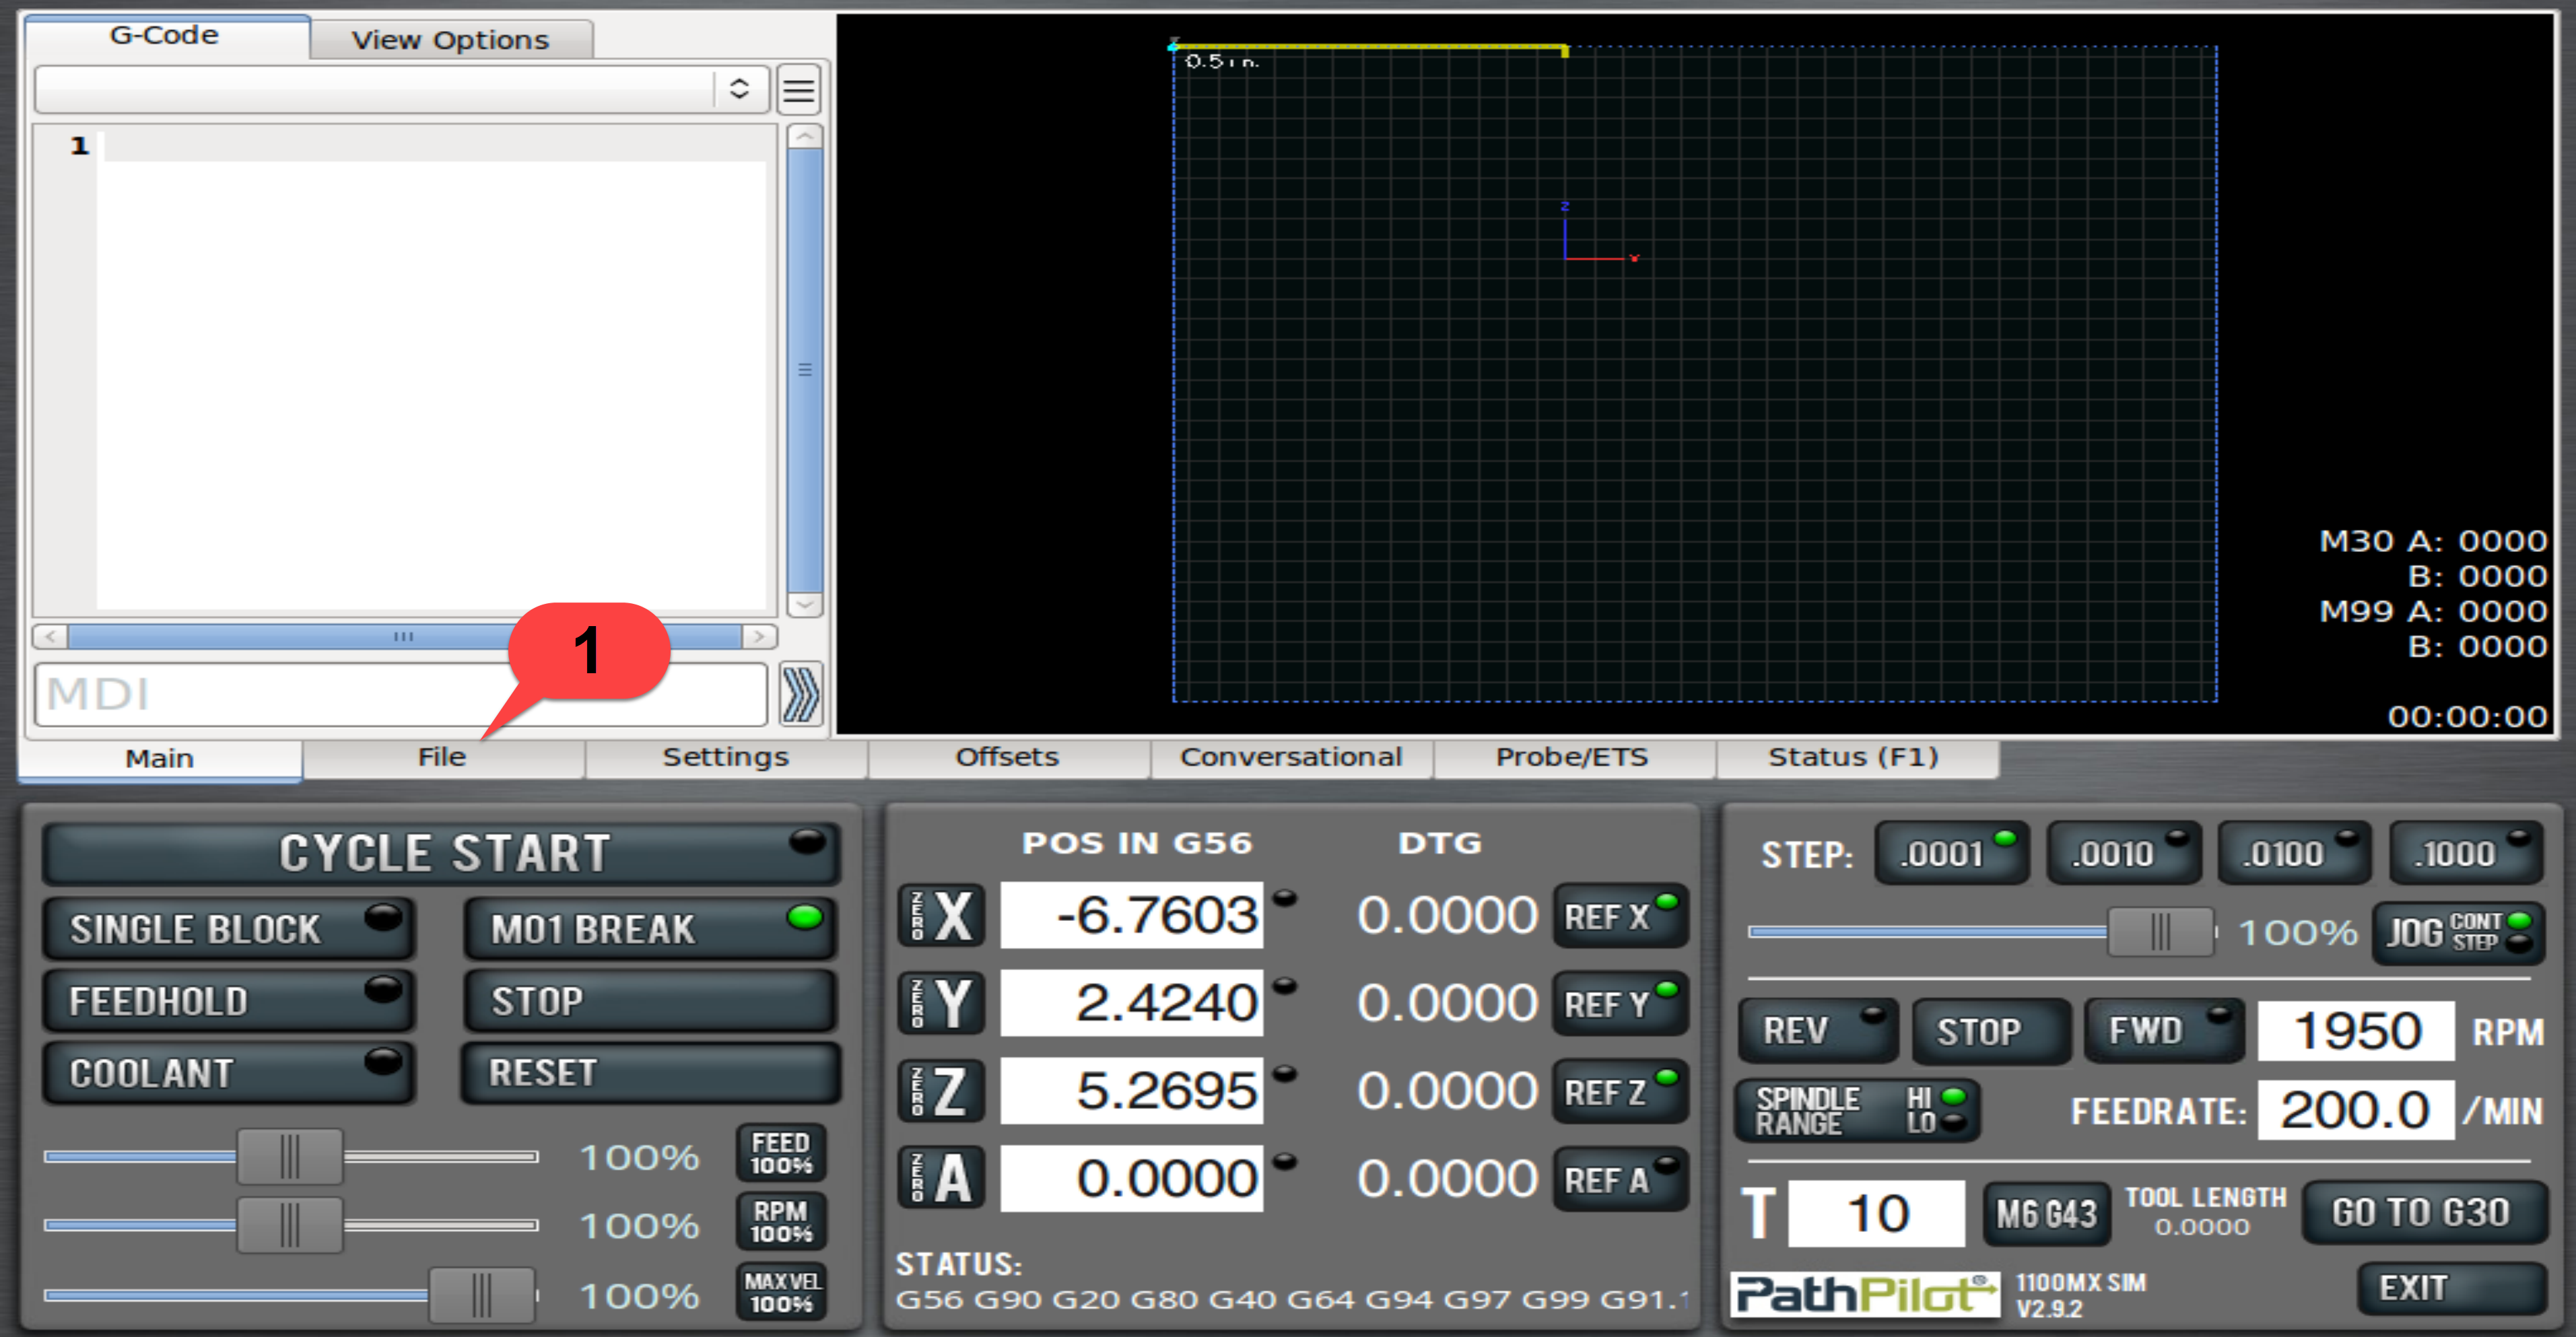Switch to the File tab

point(442,757)
